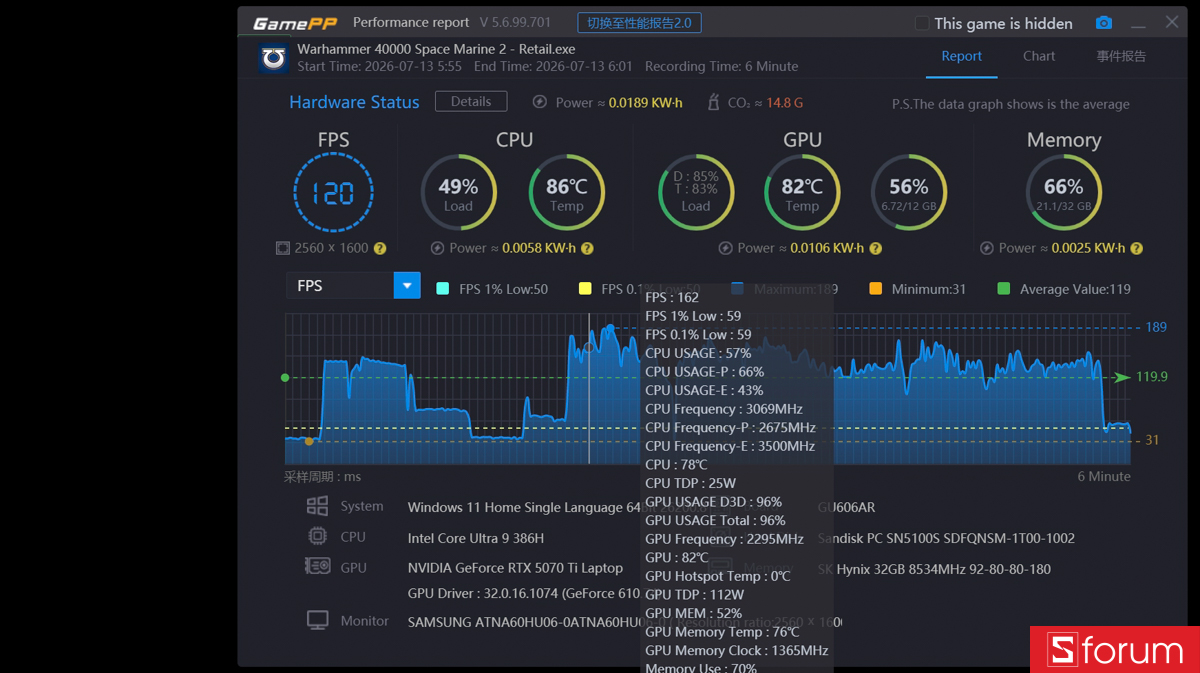Image resolution: width=1200 pixels, height=673 pixels.
Task: Open the 事件报告 tab
Action: point(1121,56)
